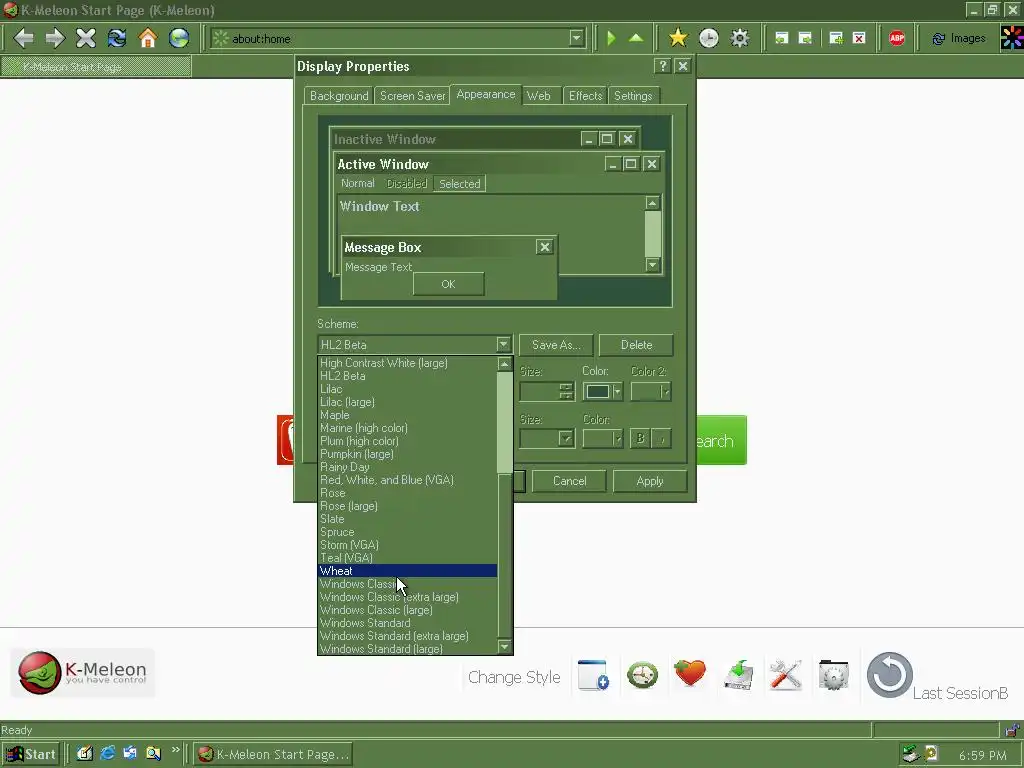
Task: Click Internet Explorer quick launch icon
Action: 108,754
